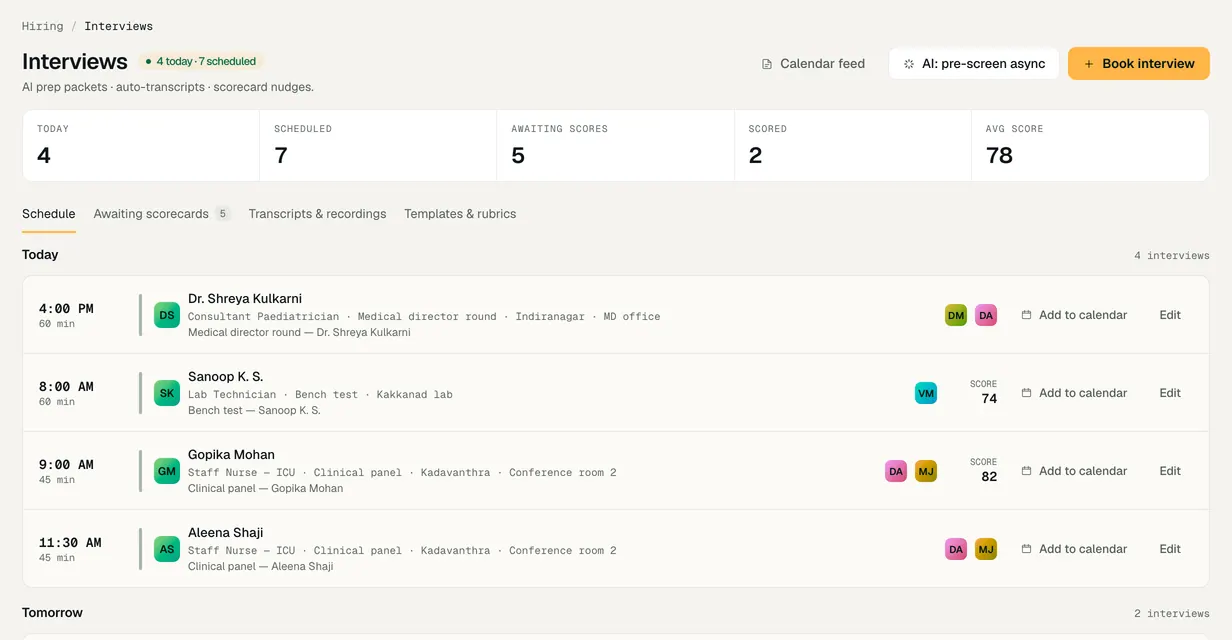Add to calendar text for Gopika Mohan
1232x640 pixels.
coord(1083,471)
